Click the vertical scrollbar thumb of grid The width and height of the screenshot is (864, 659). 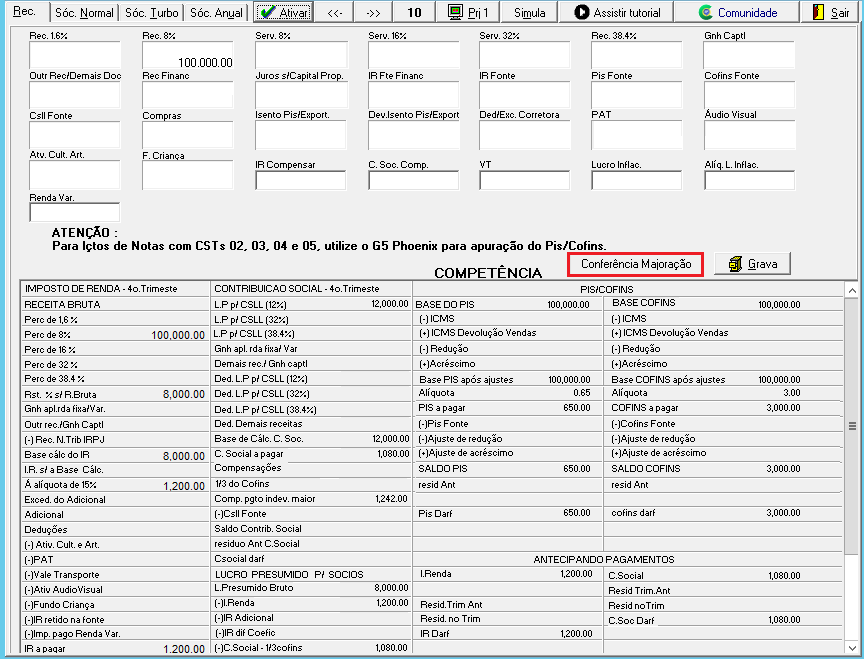point(852,426)
